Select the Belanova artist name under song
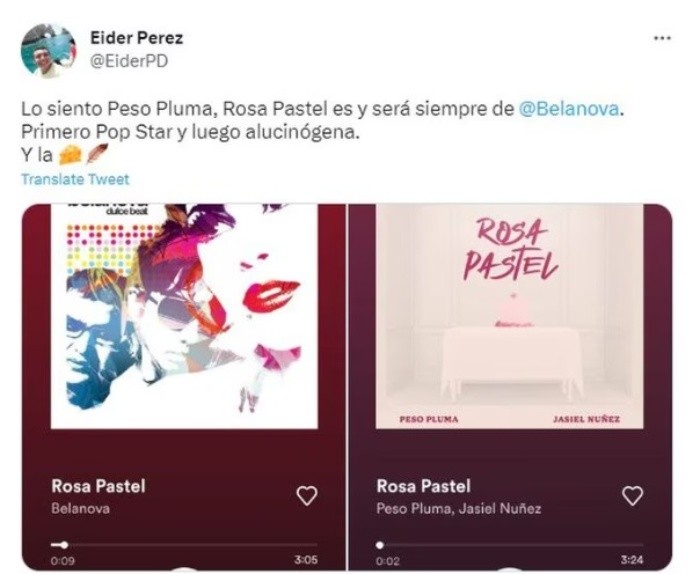 coord(80,509)
